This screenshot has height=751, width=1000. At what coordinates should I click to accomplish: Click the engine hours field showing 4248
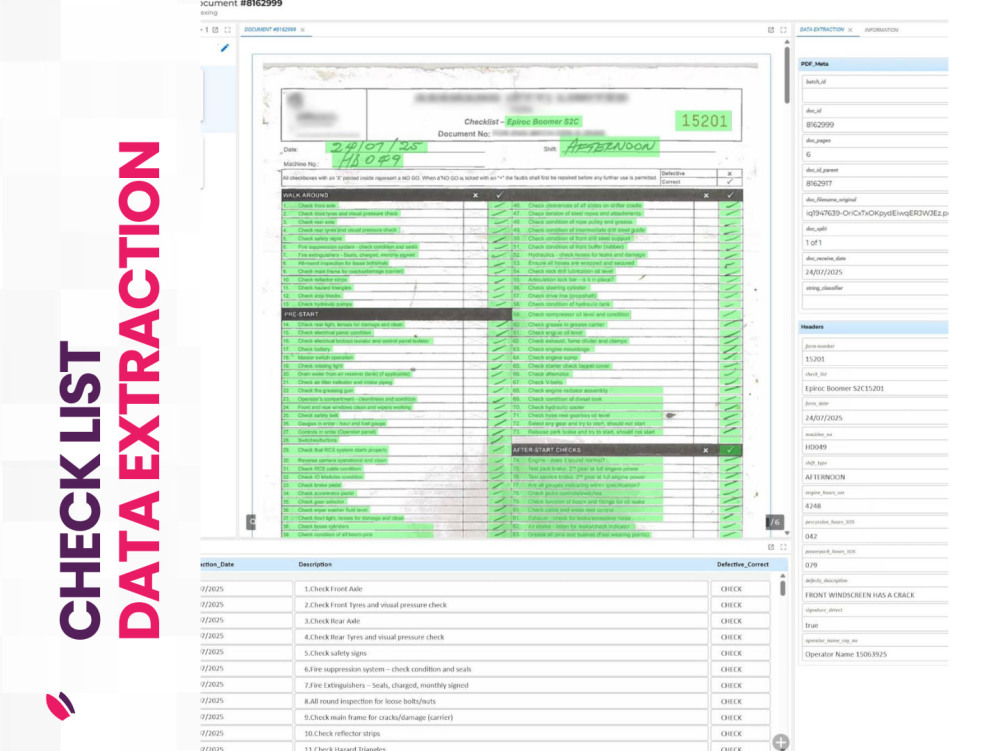coord(875,506)
